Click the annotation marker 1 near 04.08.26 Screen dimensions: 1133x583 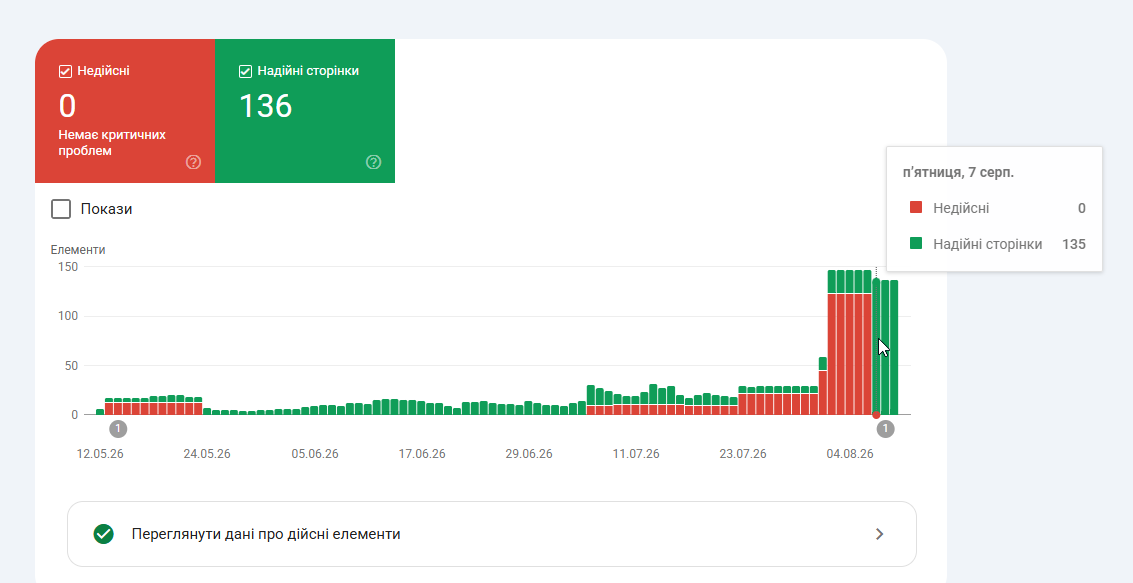pos(885,429)
